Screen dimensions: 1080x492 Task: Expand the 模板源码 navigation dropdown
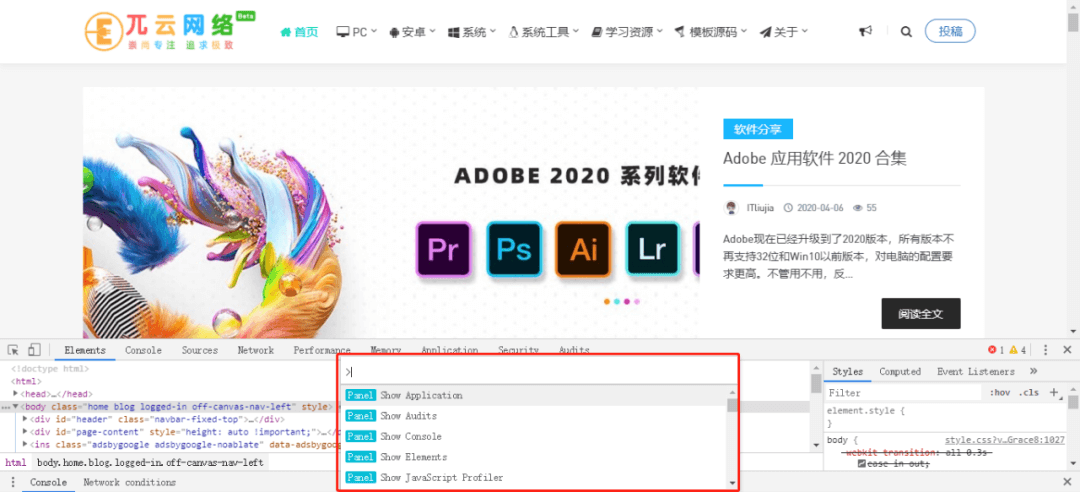click(x=711, y=32)
